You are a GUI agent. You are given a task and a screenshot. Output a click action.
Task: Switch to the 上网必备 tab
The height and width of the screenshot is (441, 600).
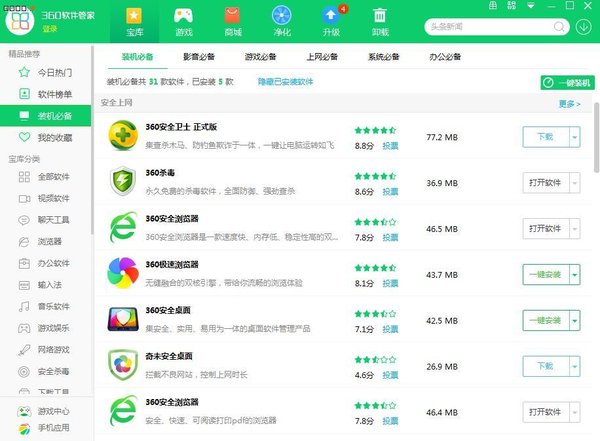(x=322, y=57)
